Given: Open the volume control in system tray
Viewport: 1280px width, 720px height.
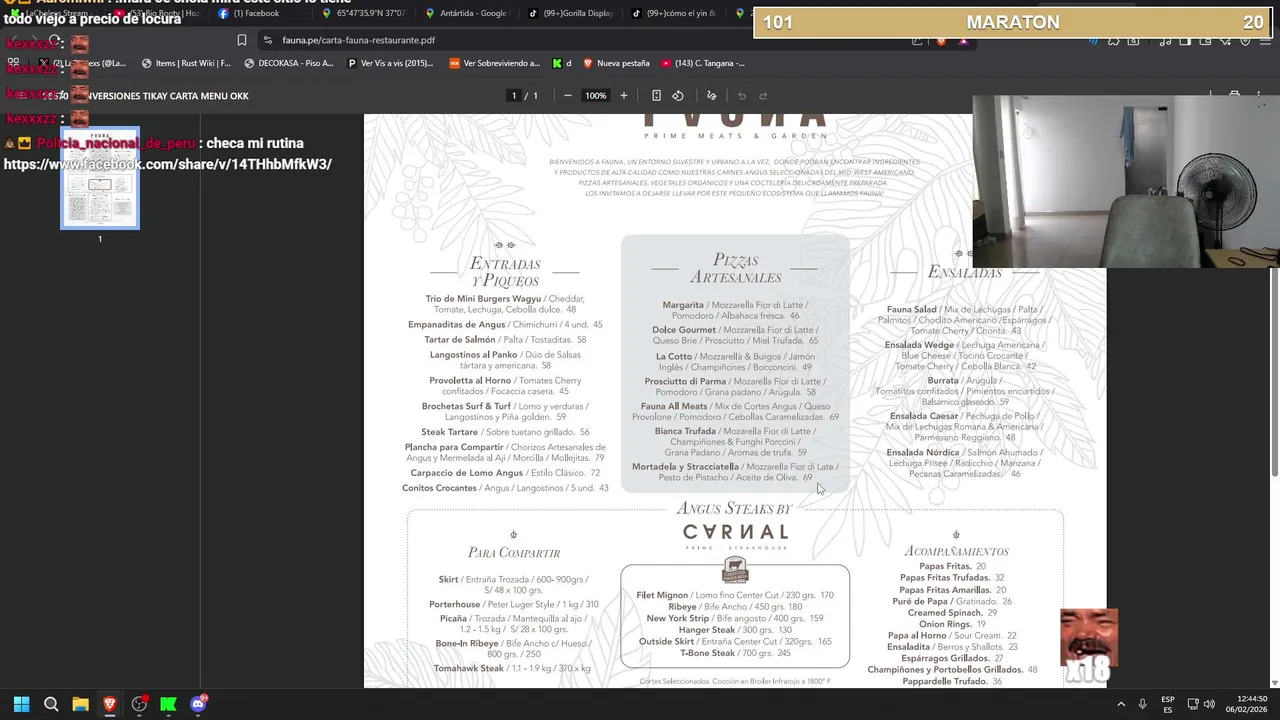Looking at the screenshot, I should pyautogui.click(x=1209, y=704).
